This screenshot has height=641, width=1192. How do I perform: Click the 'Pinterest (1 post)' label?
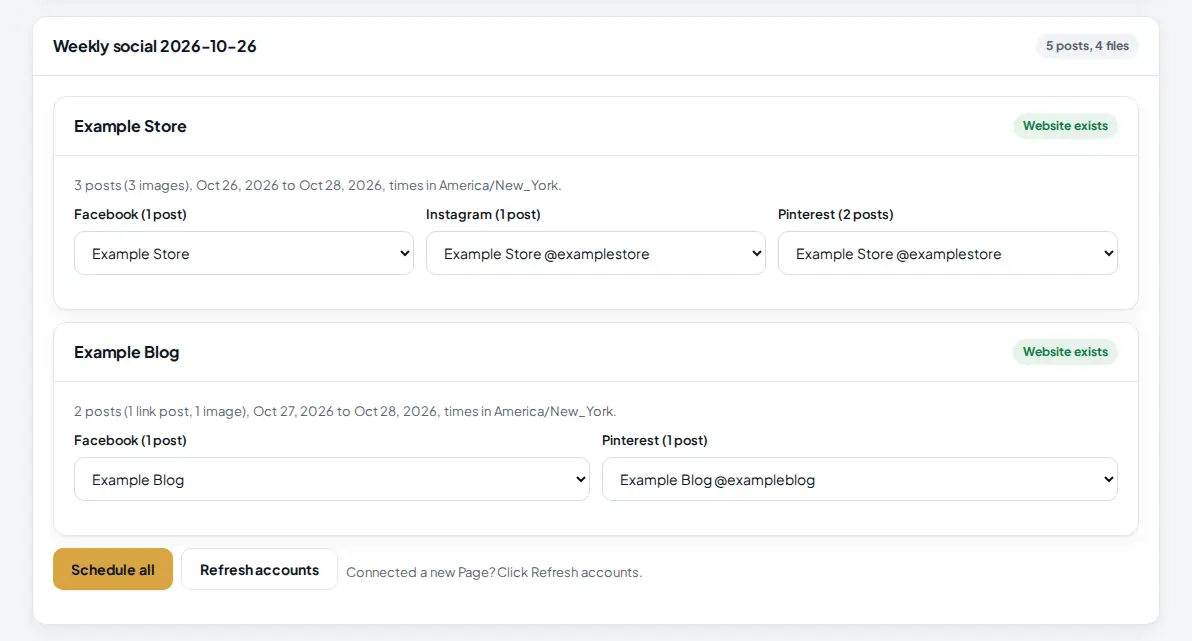(x=654, y=440)
